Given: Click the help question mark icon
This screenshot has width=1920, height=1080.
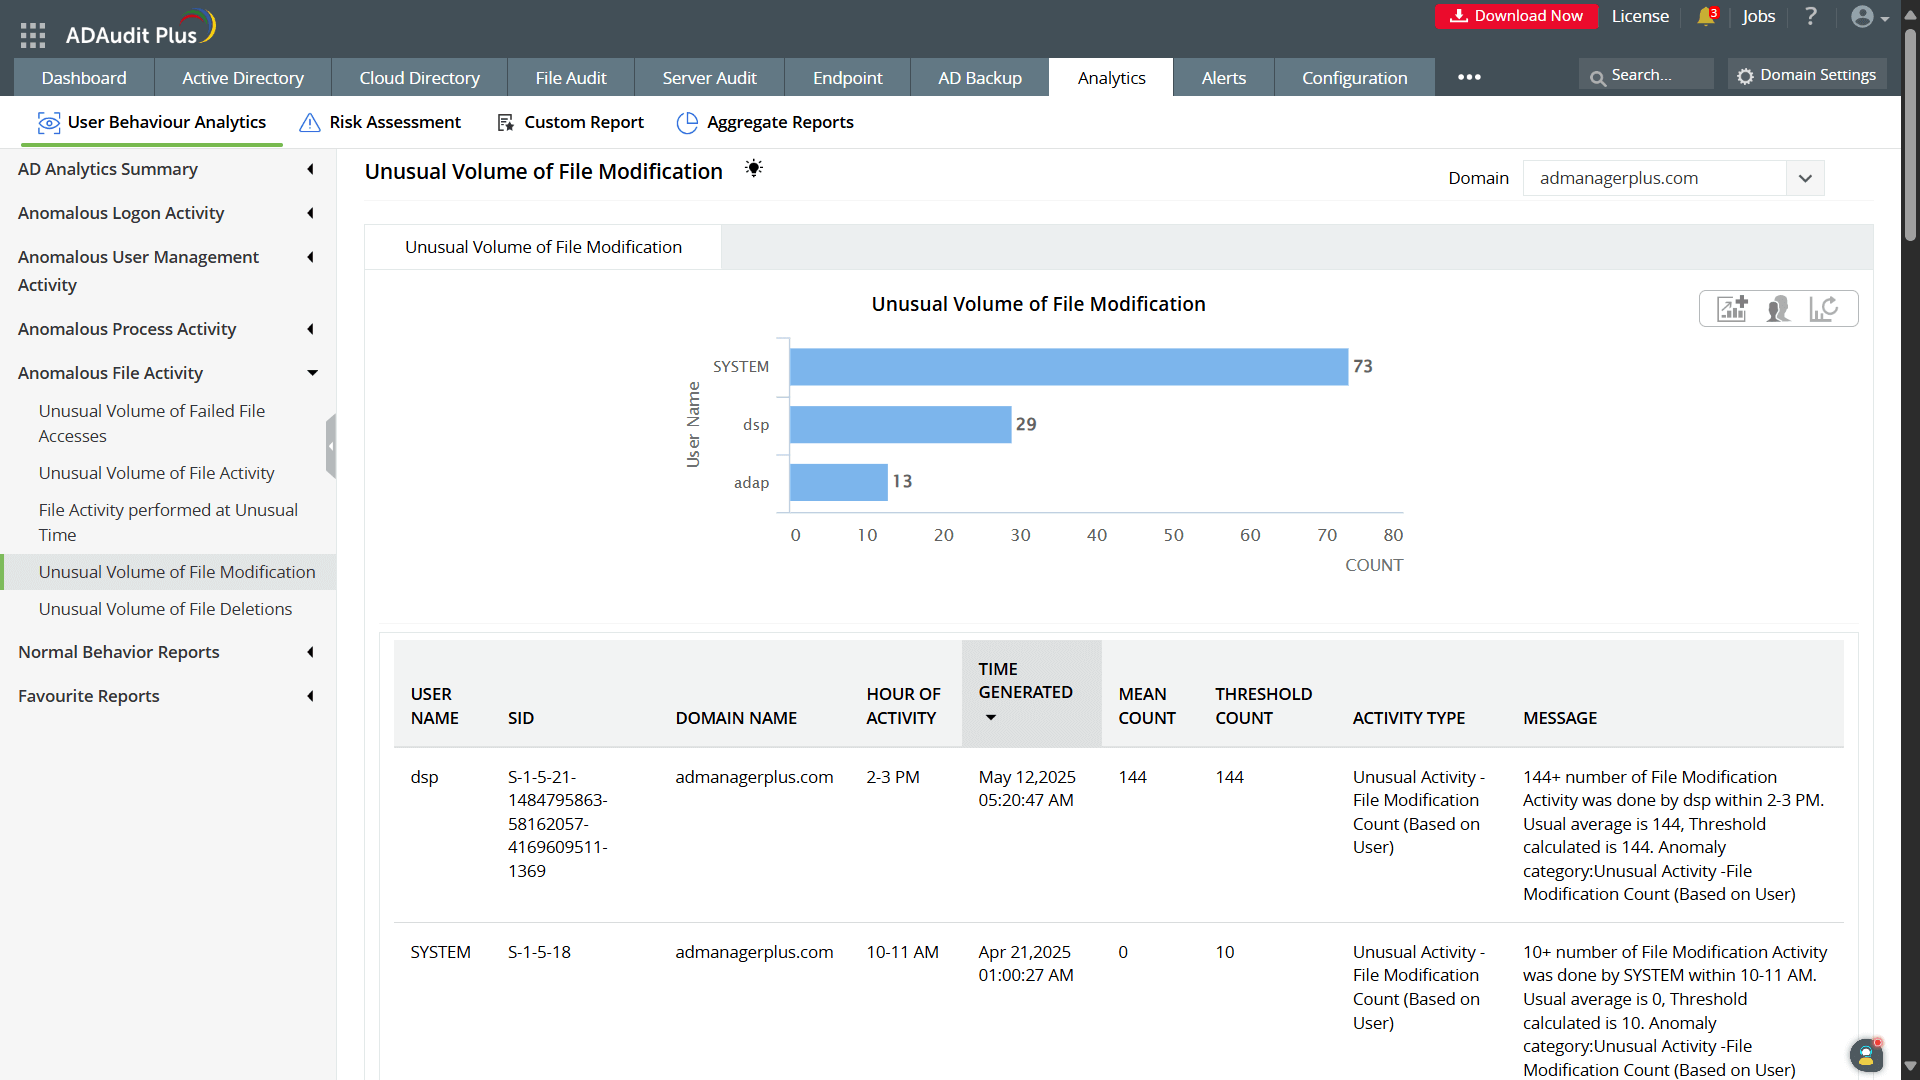Looking at the screenshot, I should click(x=1810, y=16).
